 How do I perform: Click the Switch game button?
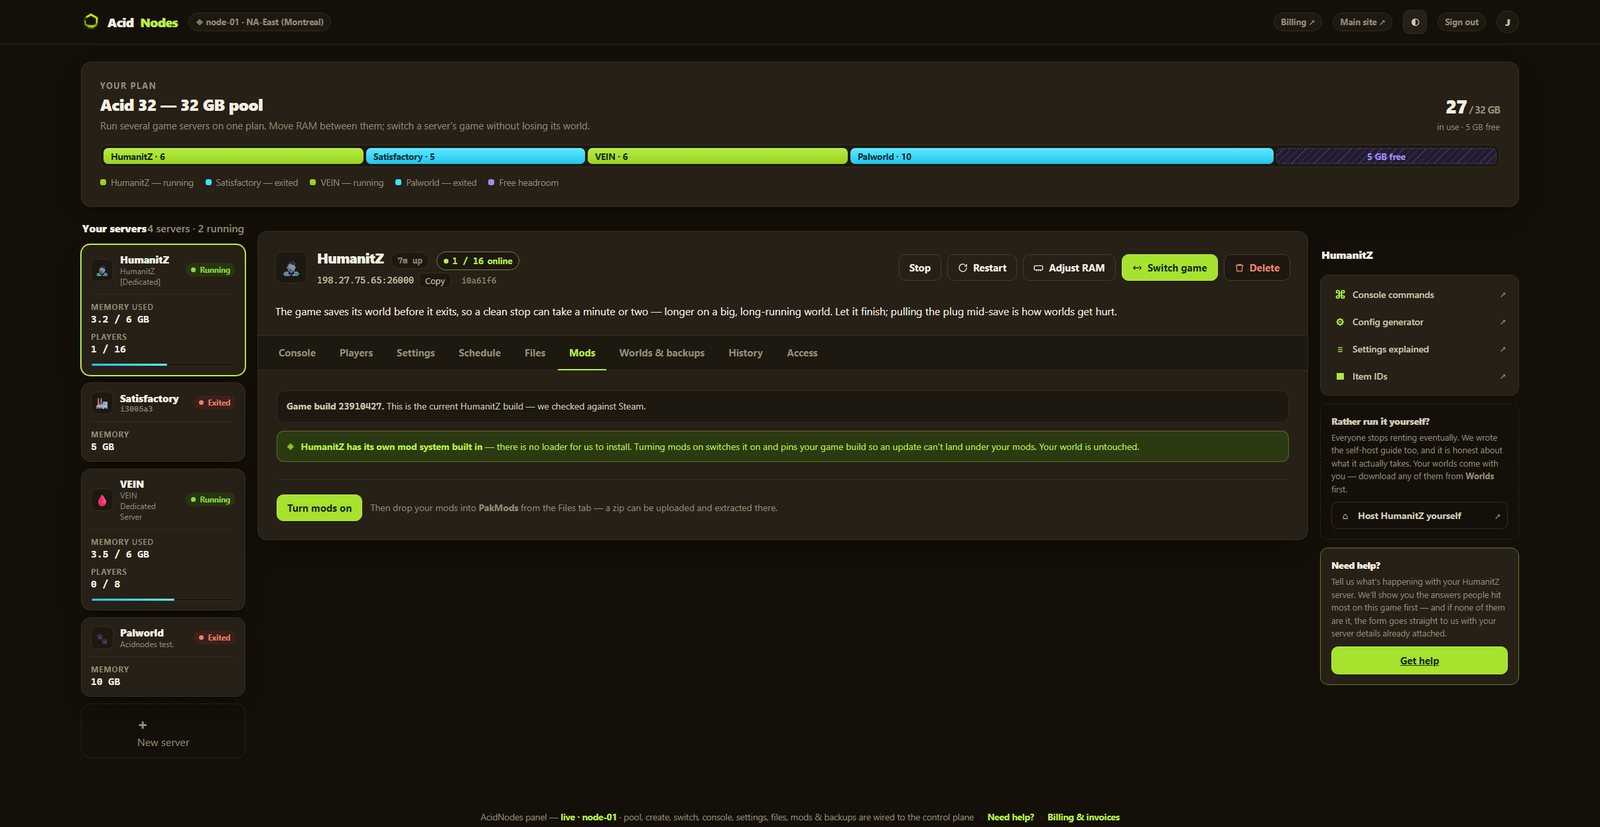point(1170,268)
